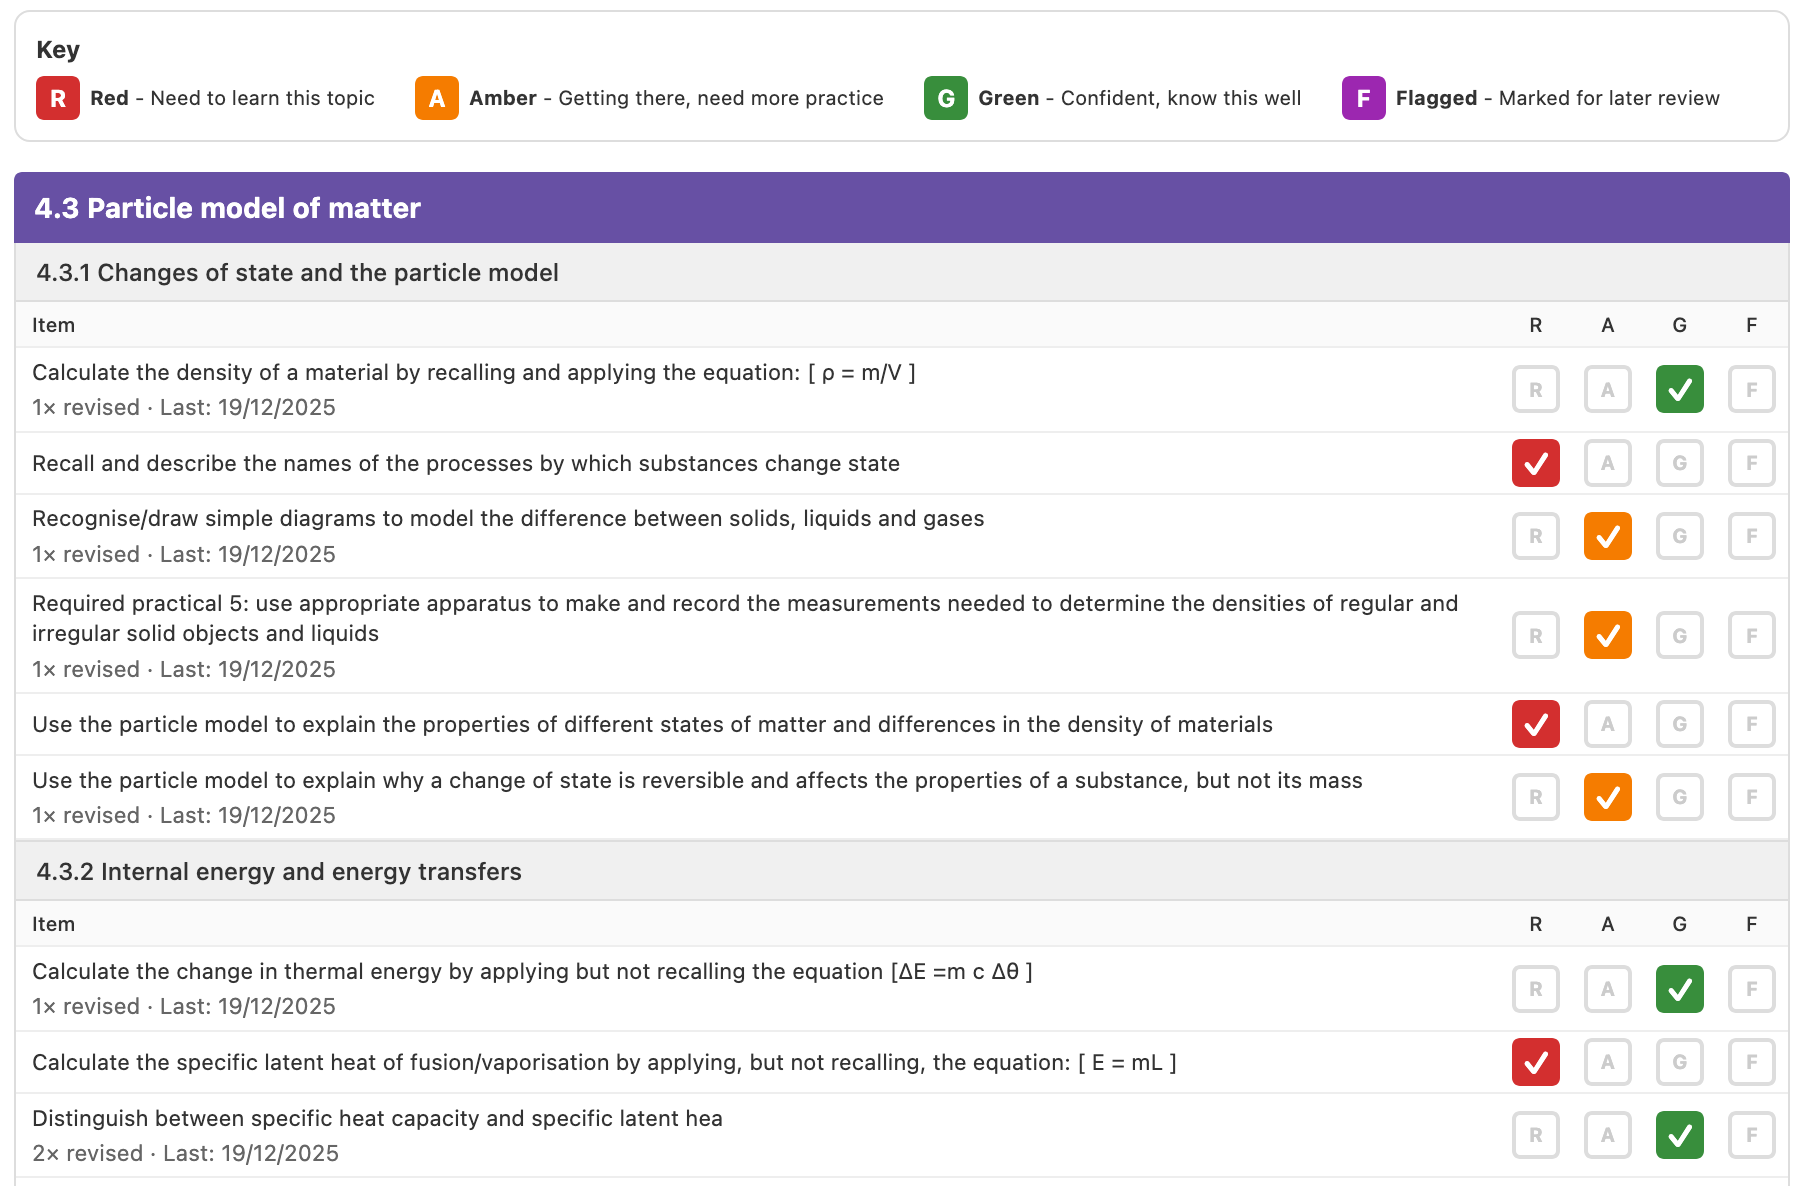Flag Required practical 5 for later review
The width and height of the screenshot is (1798, 1186).
coord(1751,635)
